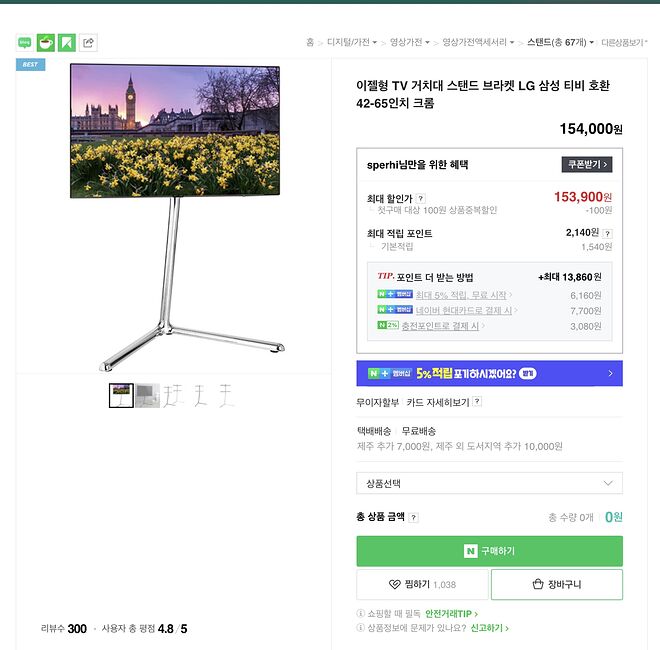Share to Naver Cafe via cup icon
The height and width of the screenshot is (650, 660).
click(46, 42)
